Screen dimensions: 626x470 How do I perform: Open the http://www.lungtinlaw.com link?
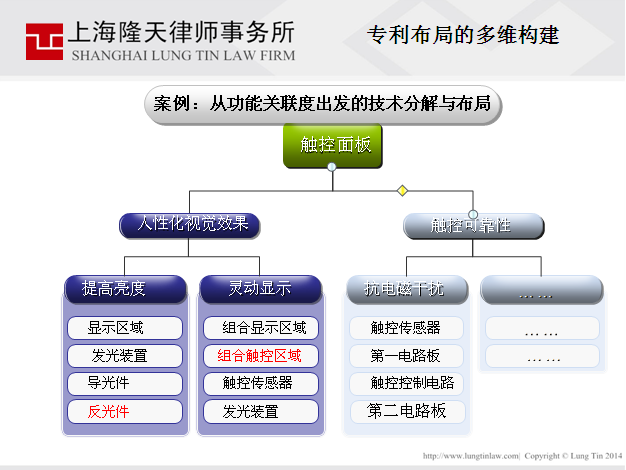pyautogui.click(x=471, y=456)
